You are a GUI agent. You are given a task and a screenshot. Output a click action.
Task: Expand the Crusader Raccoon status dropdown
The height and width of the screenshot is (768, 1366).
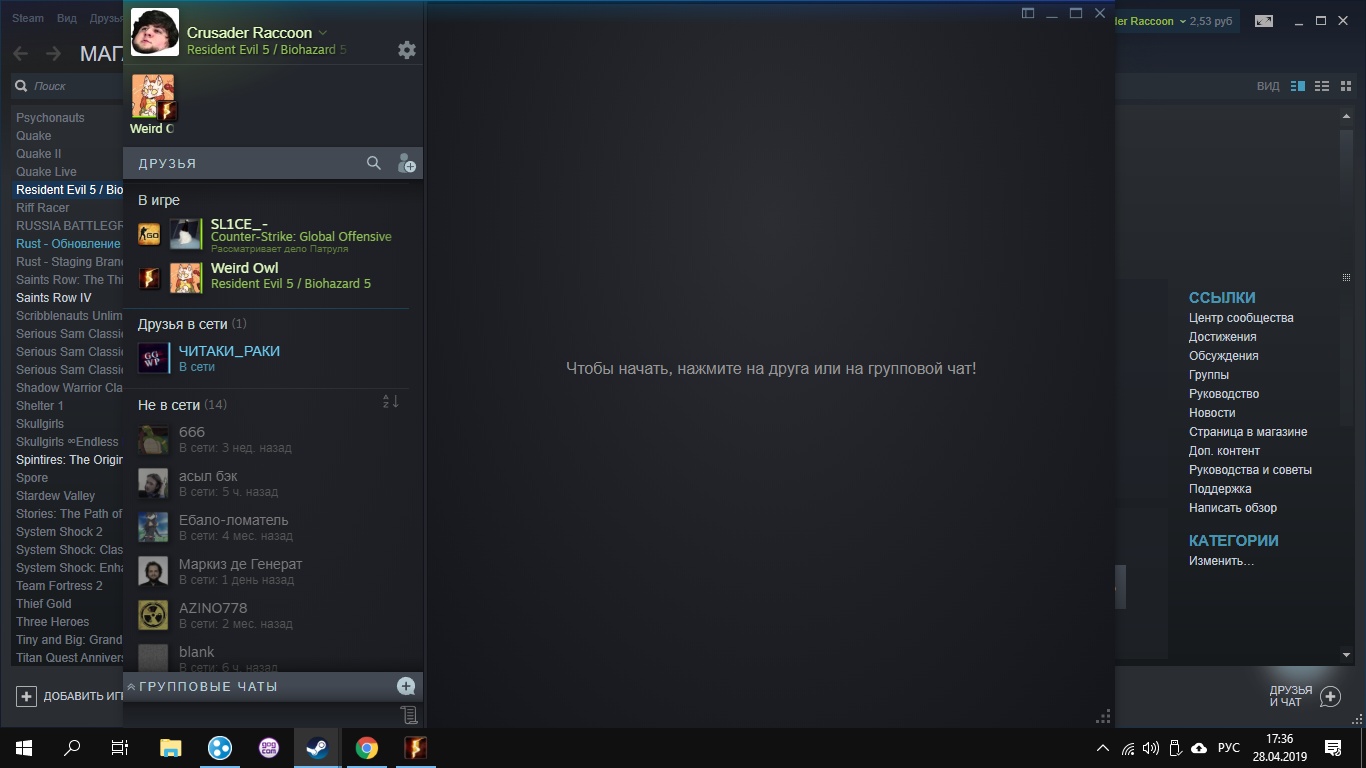click(323, 33)
